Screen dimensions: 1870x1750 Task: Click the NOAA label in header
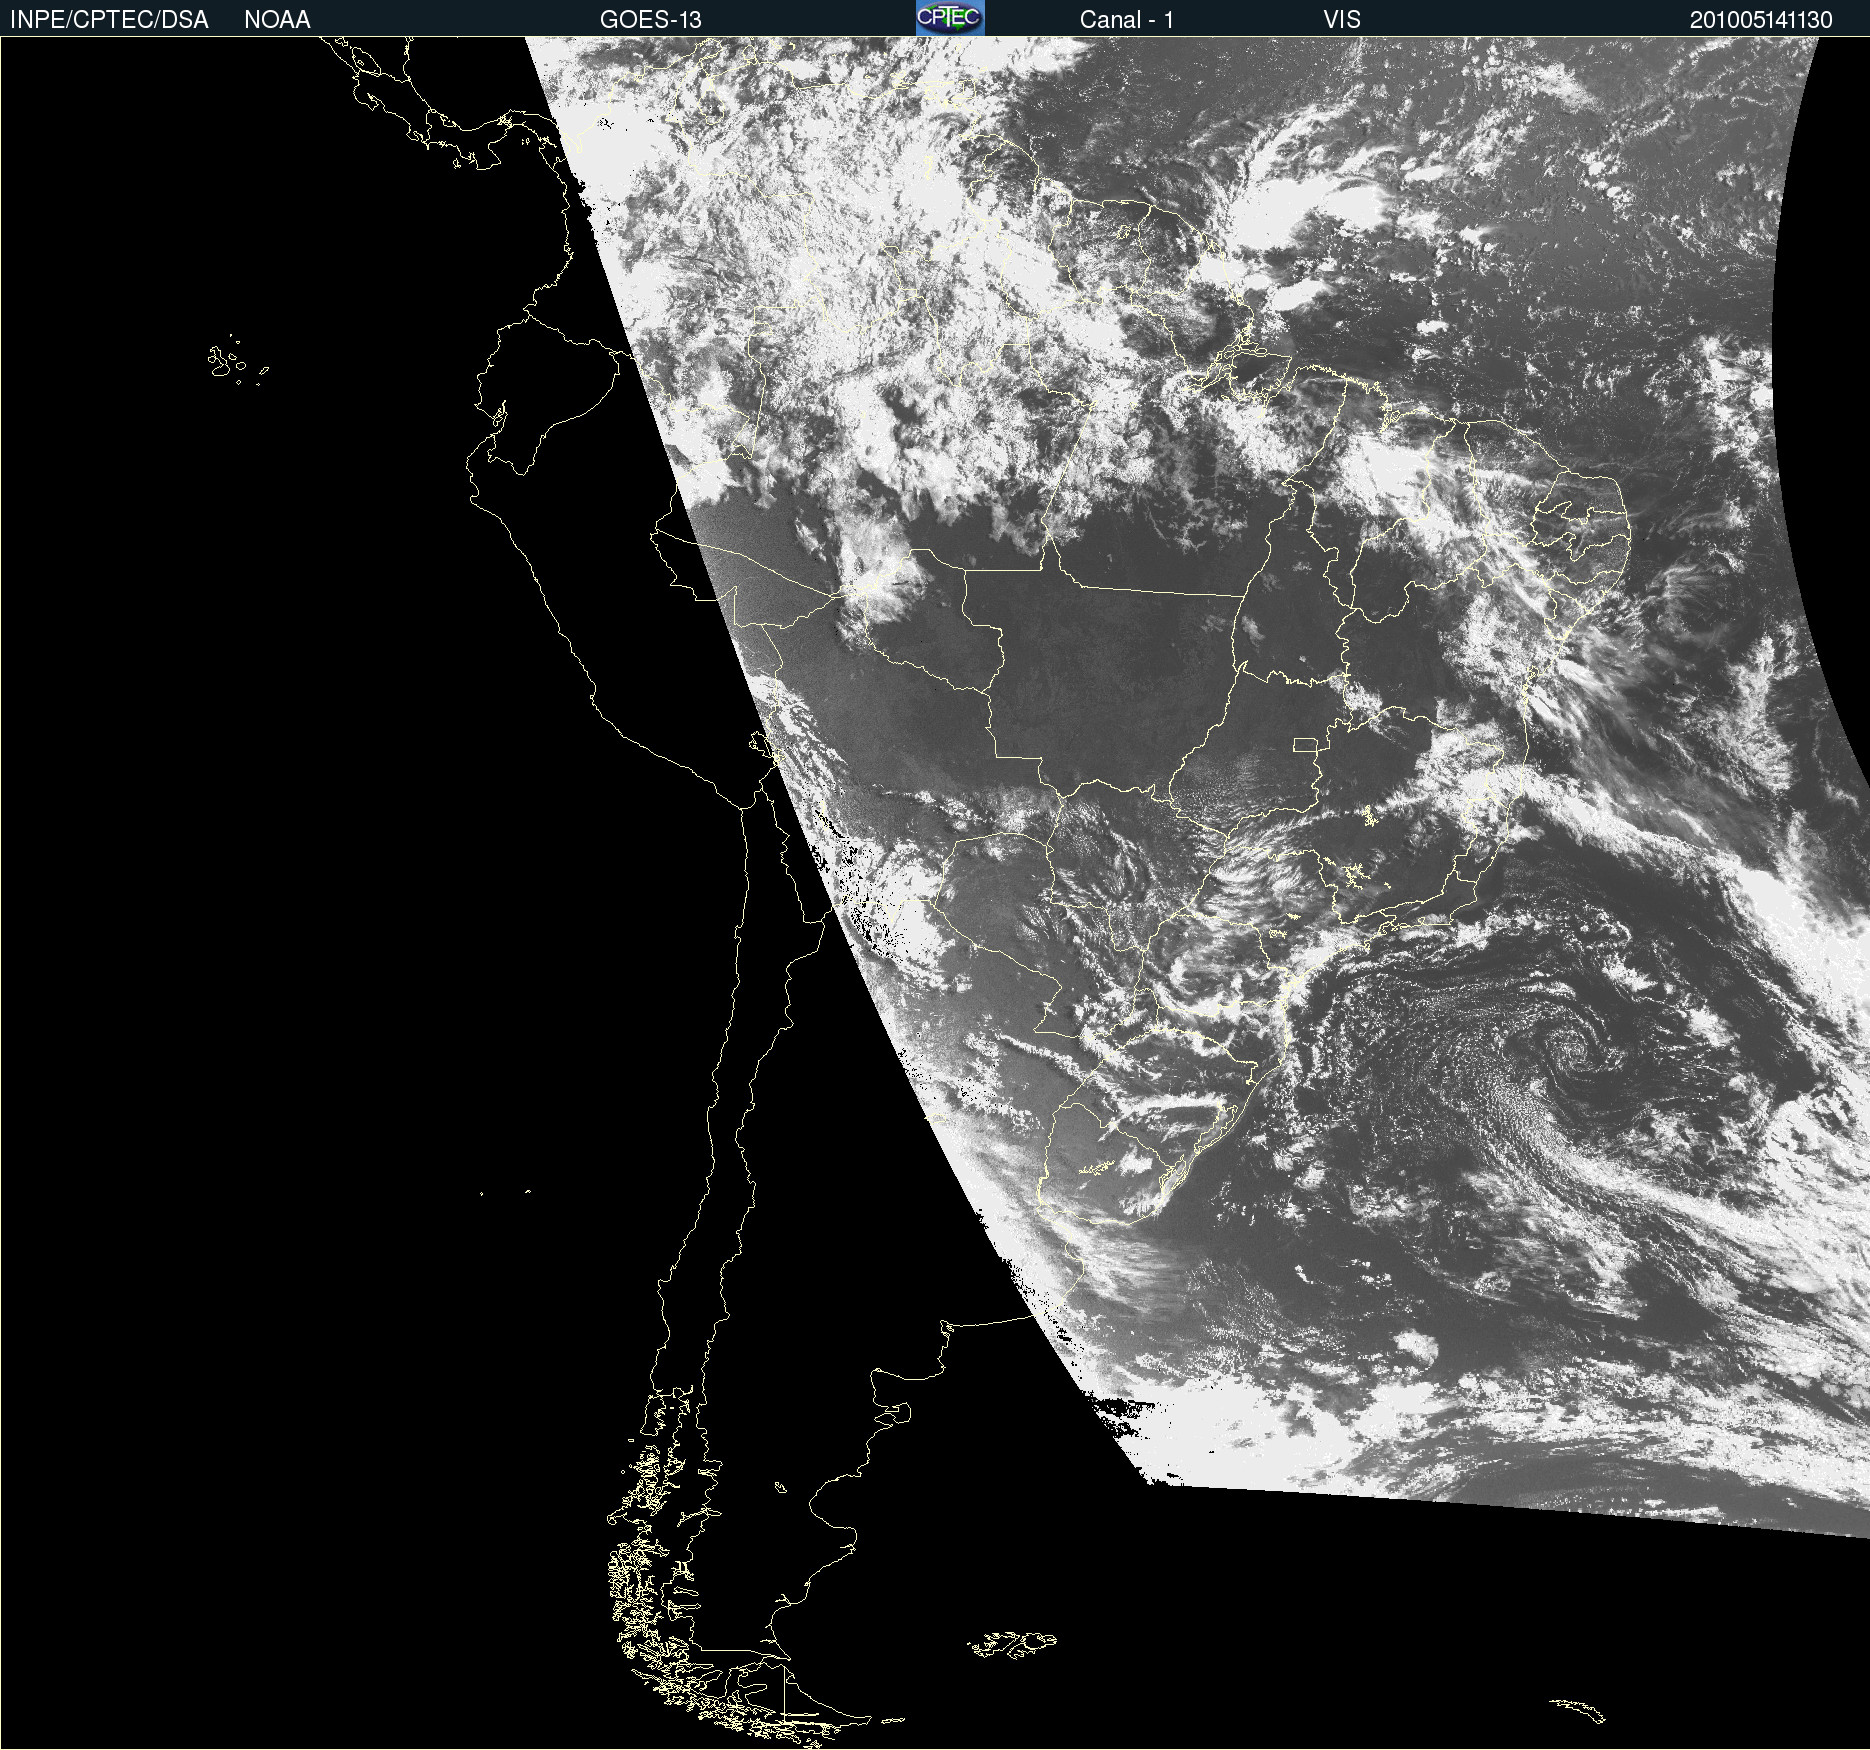pyautogui.click(x=277, y=20)
